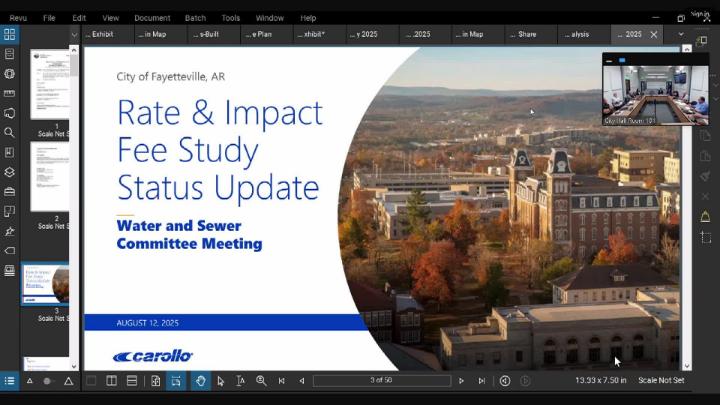Click the City Hall Room 101 video overlay

[x=655, y=90]
